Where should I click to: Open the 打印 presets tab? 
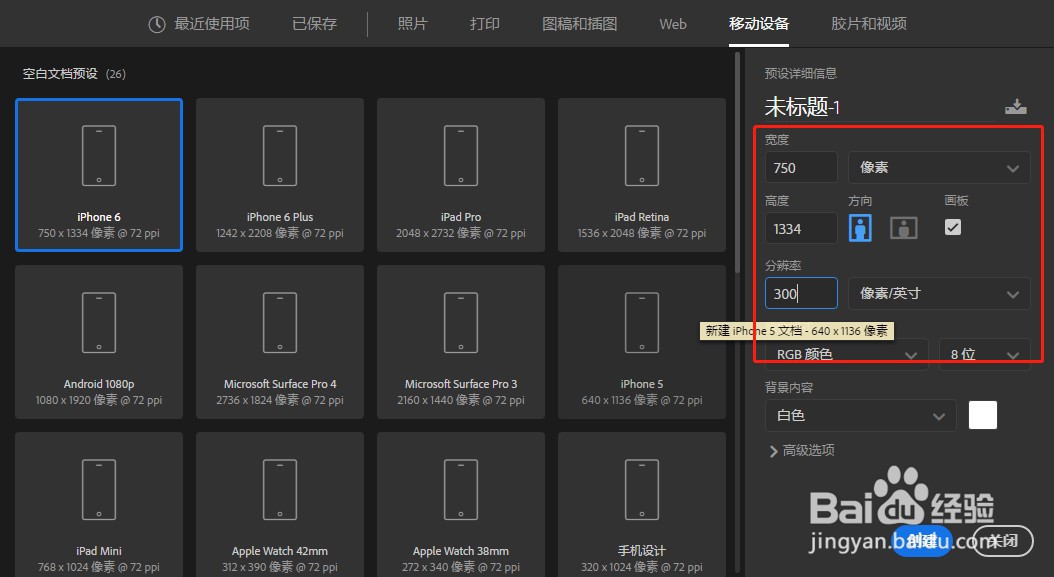coord(485,24)
